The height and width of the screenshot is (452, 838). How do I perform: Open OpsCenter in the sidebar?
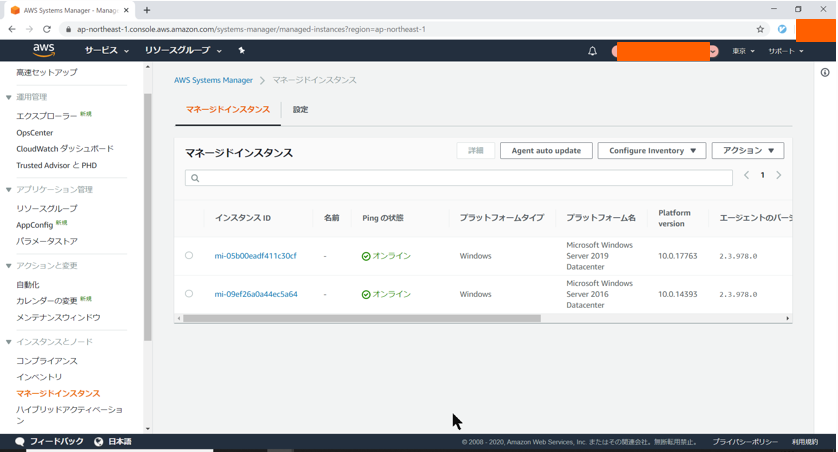[x=35, y=133]
